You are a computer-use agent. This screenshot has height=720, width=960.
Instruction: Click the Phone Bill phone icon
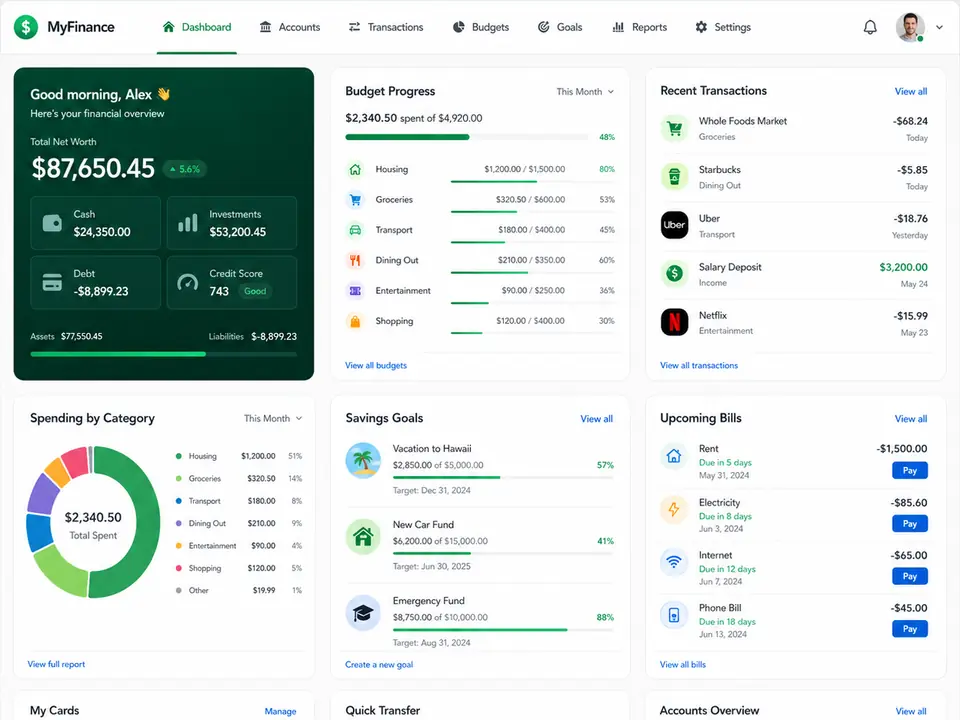(x=674, y=615)
